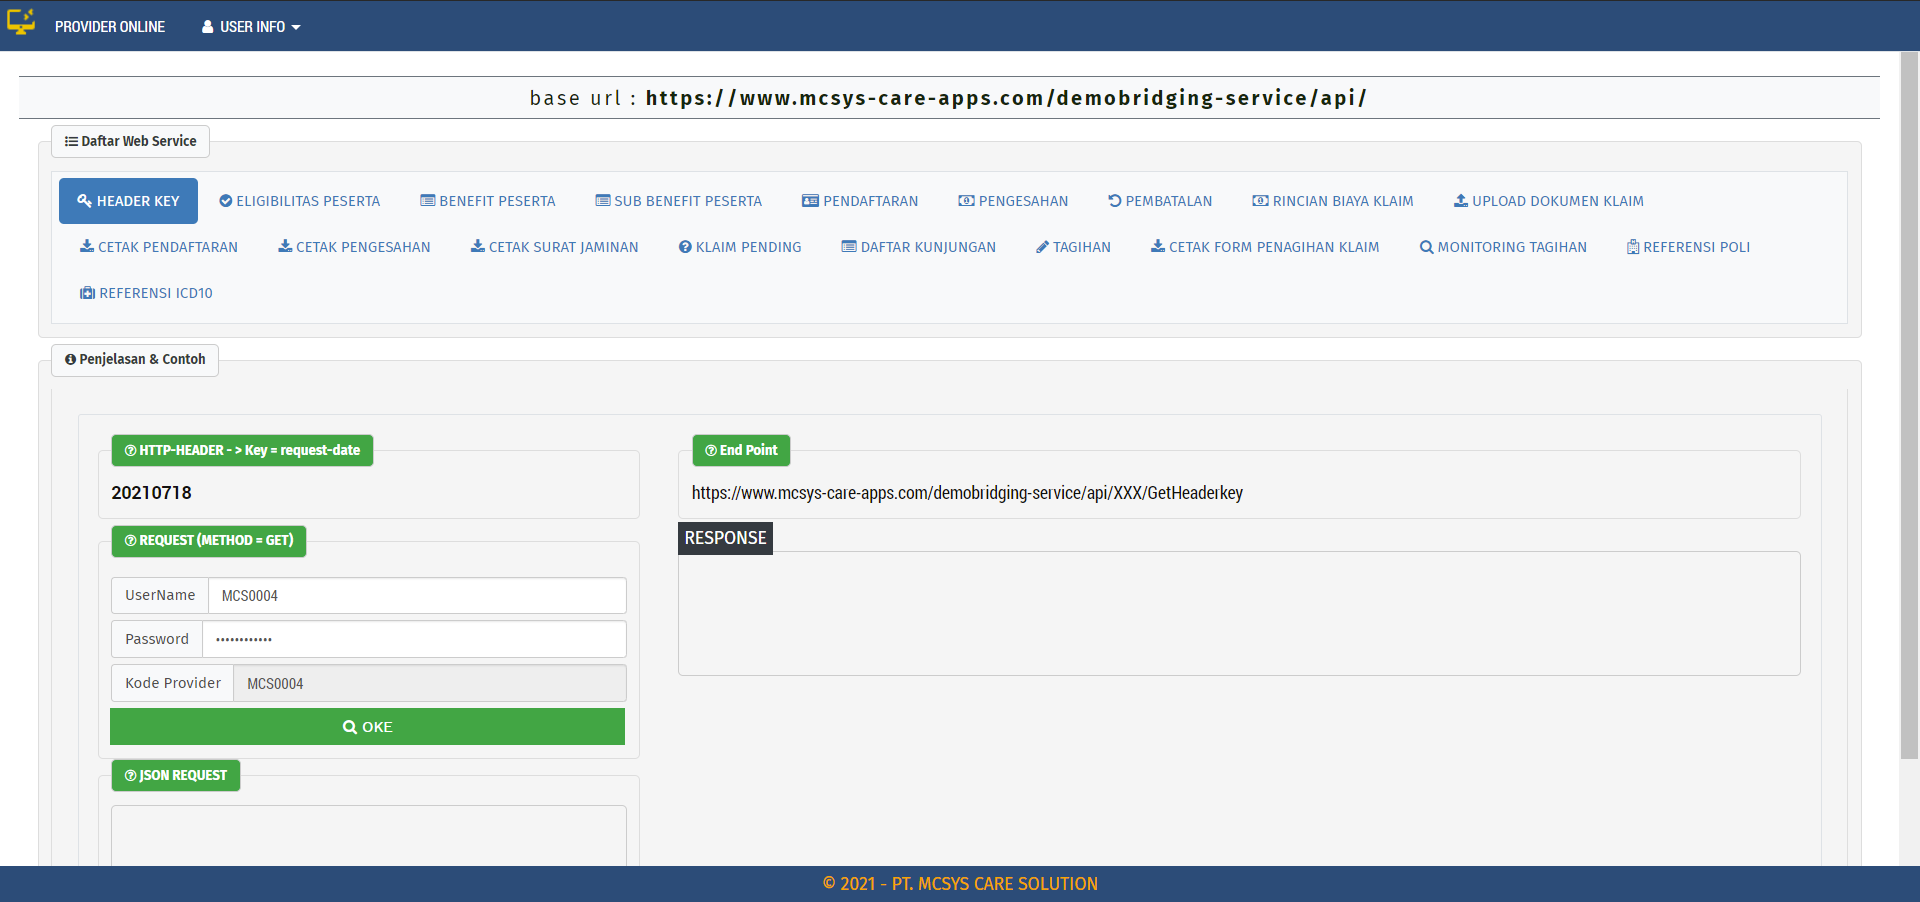Focus the Password input field
Viewport: 1920px width, 902px height.
(x=414, y=640)
